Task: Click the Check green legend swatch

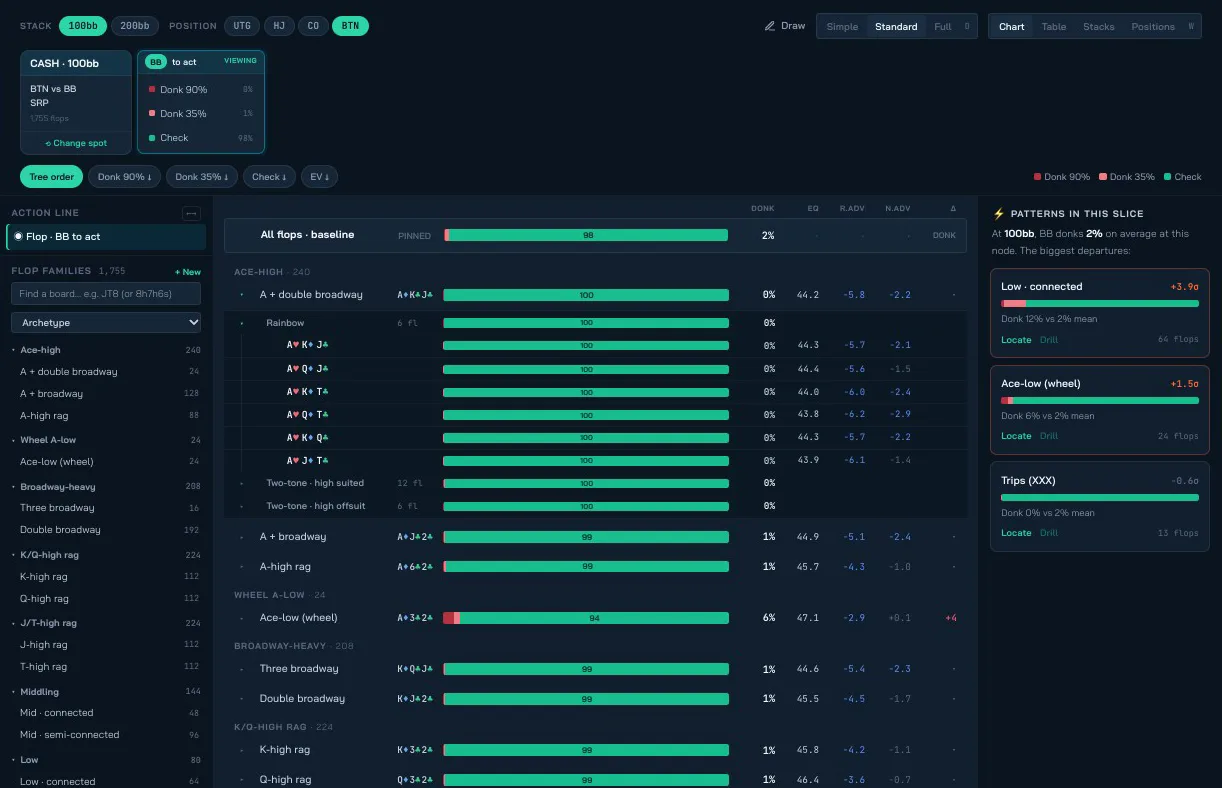Action: point(1167,177)
